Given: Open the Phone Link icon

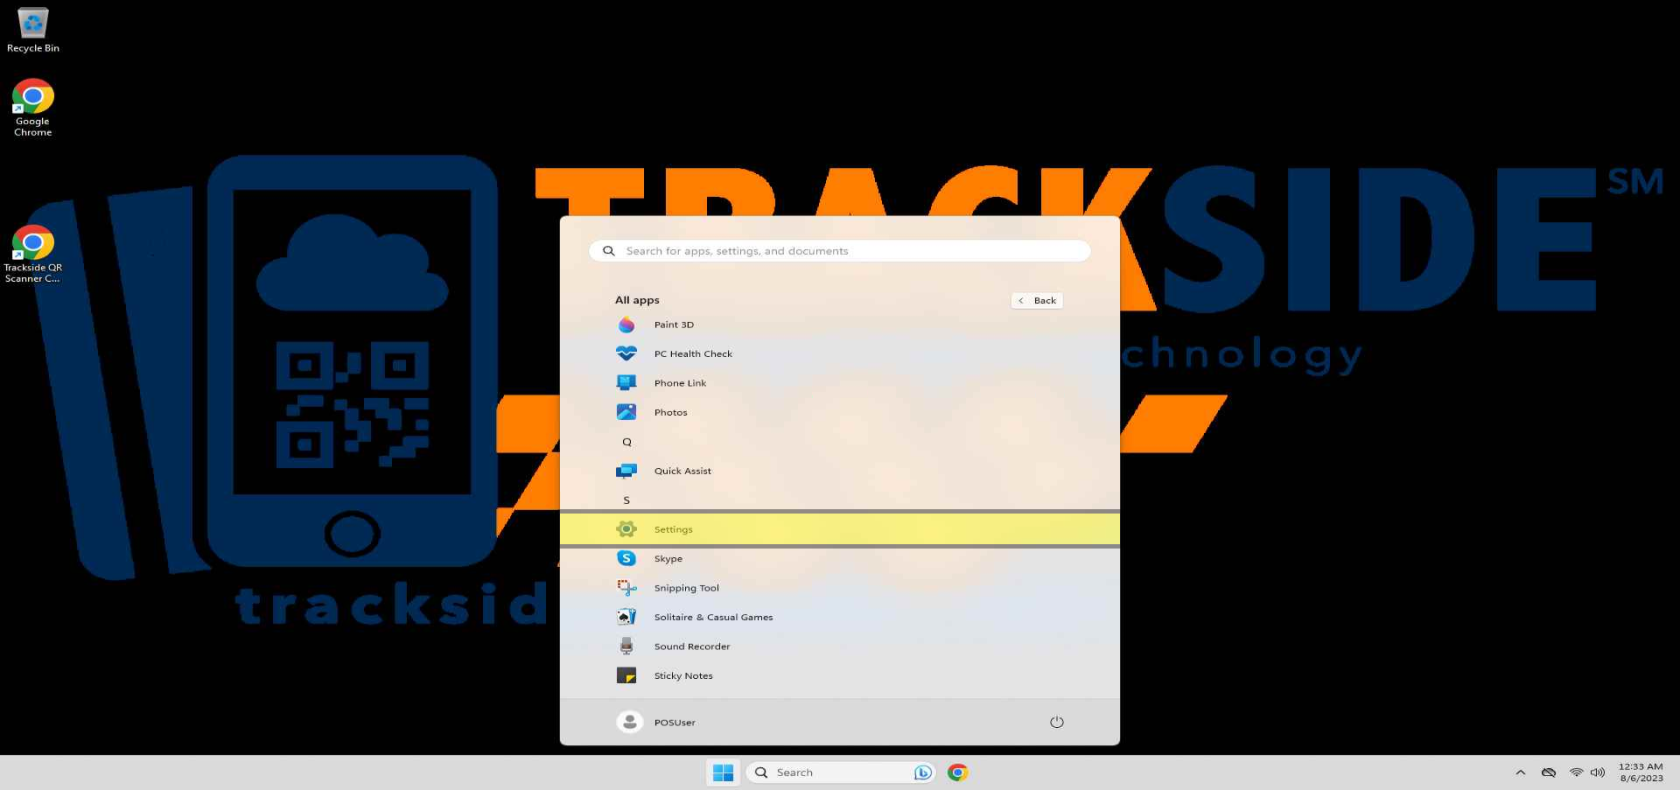Looking at the screenshot, I should (x=626, y=383).
